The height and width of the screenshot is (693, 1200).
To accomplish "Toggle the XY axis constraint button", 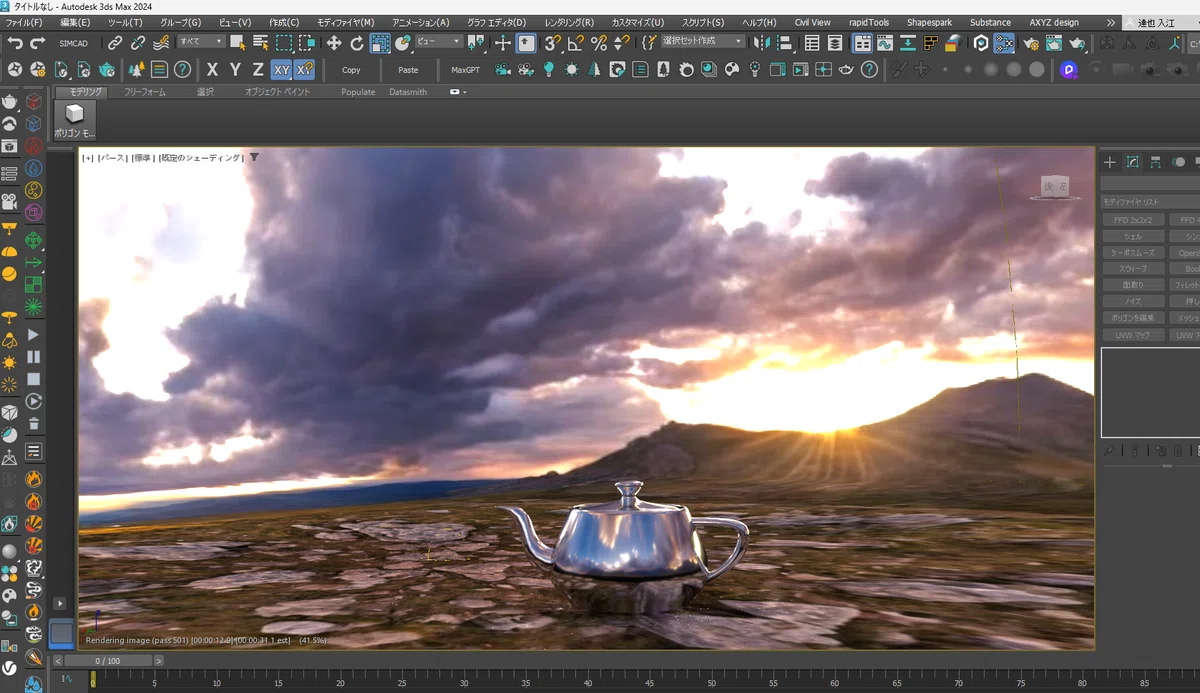I will 282,69.
